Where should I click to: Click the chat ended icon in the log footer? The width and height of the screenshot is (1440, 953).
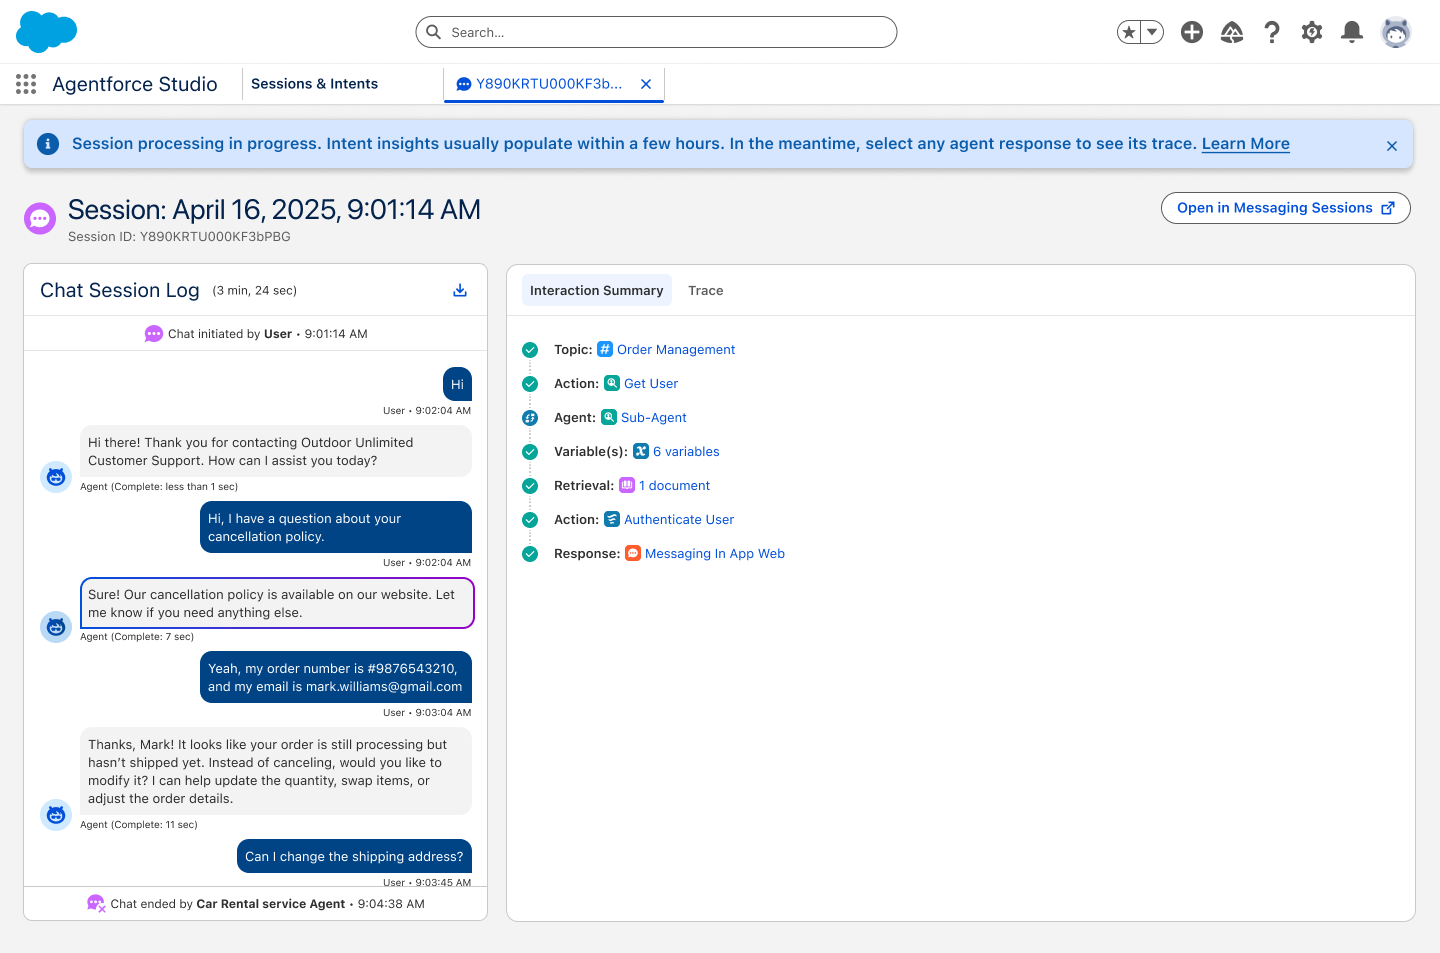pos(96,904)
